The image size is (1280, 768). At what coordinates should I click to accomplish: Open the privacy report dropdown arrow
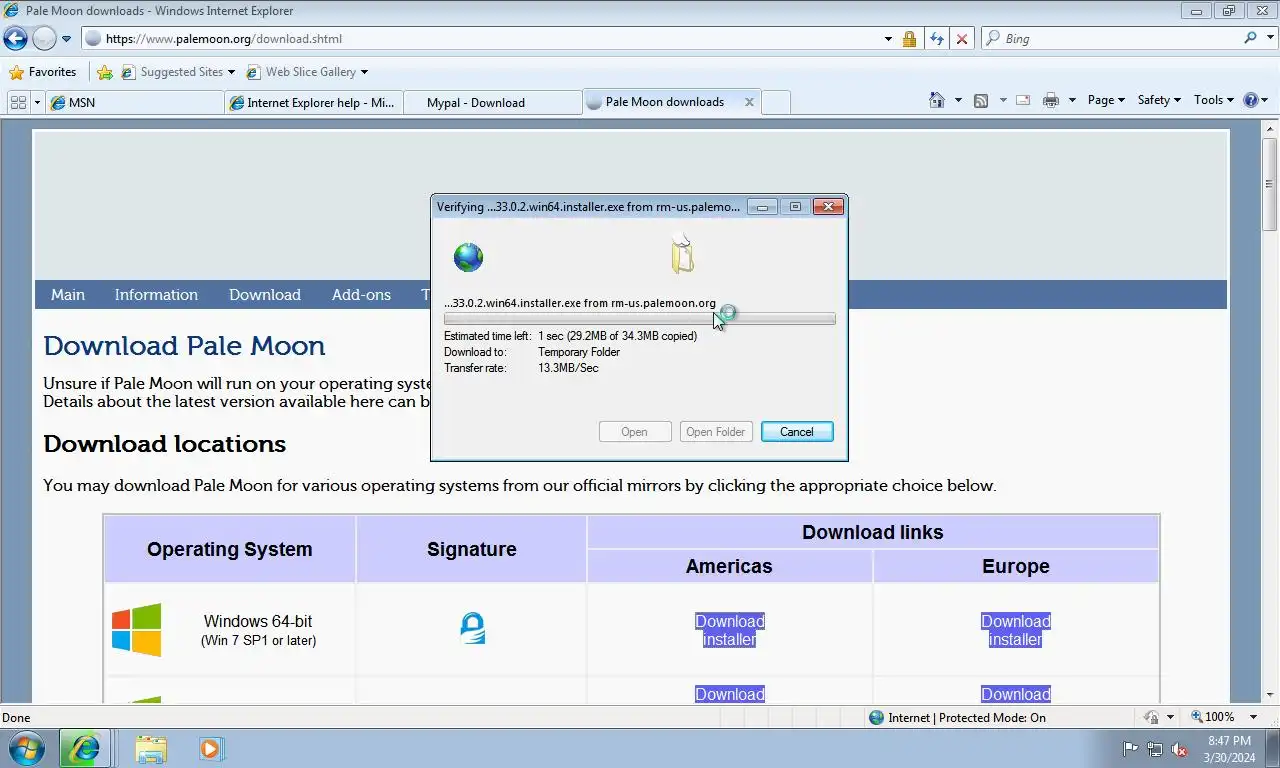1170,717
